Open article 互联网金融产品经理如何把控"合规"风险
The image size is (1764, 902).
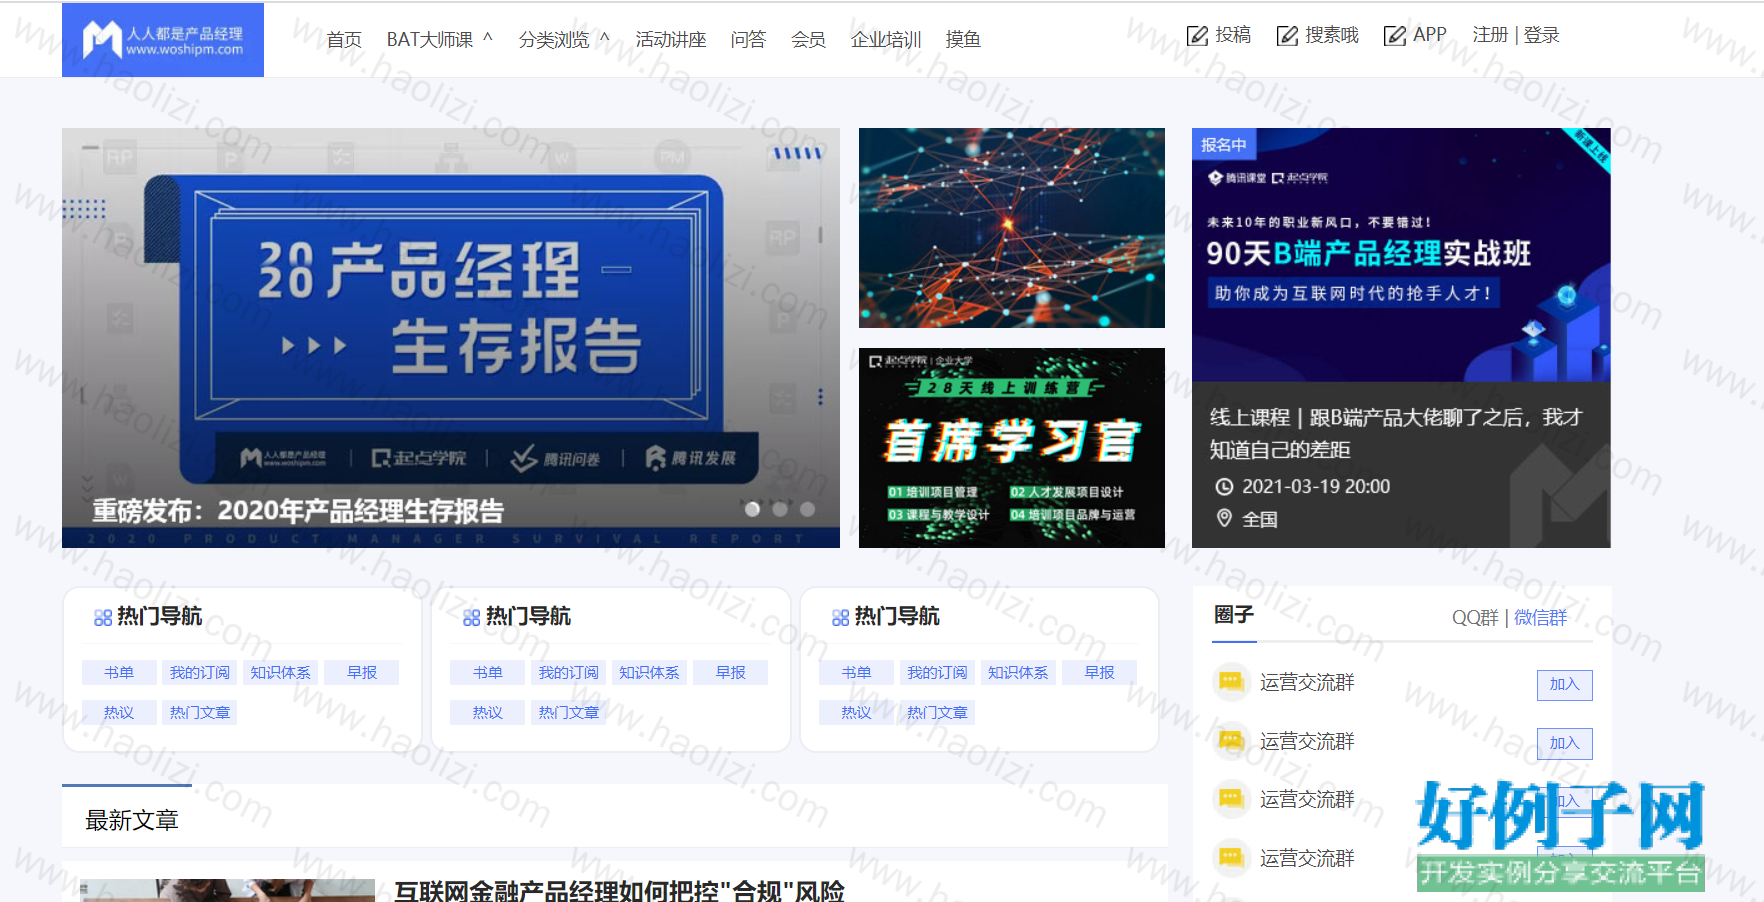point(619,890)
